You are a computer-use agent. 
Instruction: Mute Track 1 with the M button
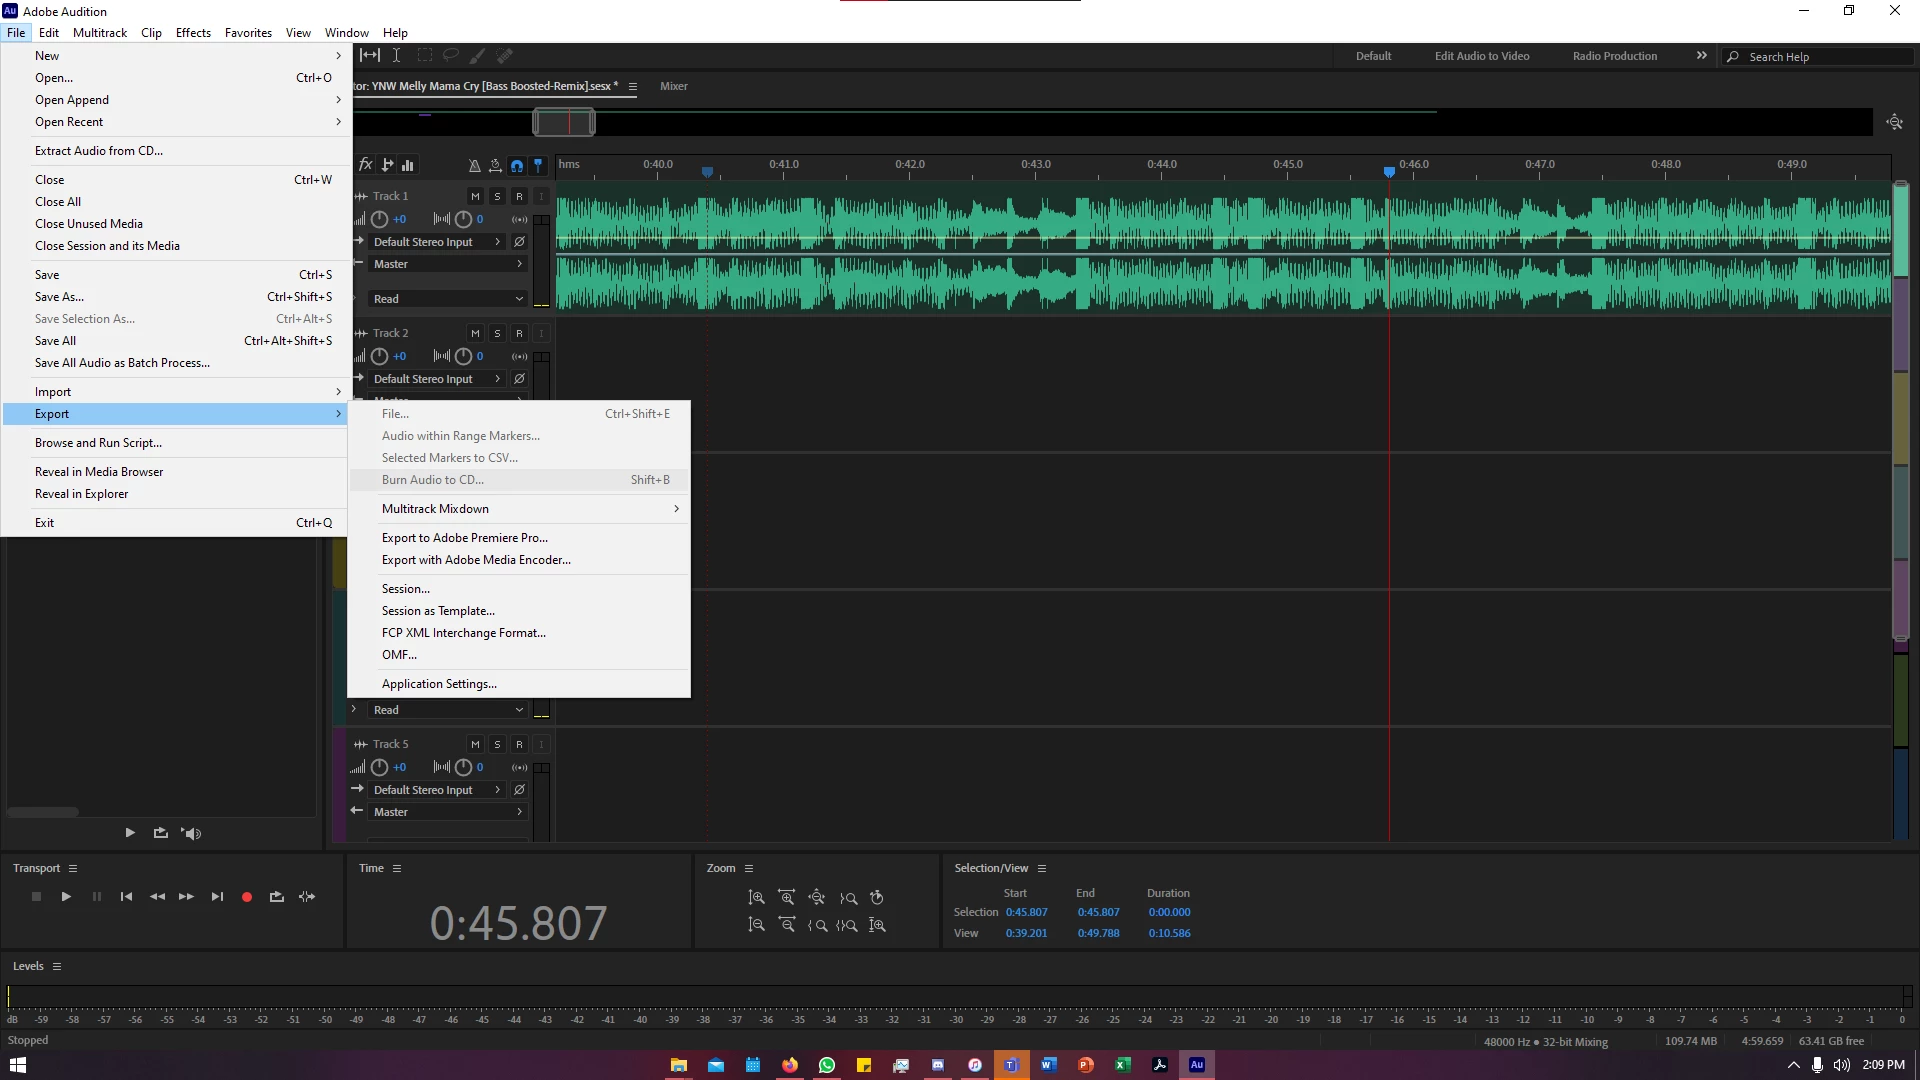pos(475,196)
